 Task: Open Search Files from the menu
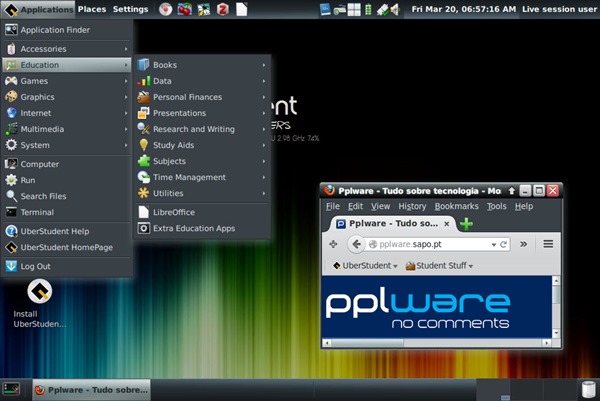pyautogui.click(x=67, y=196)
